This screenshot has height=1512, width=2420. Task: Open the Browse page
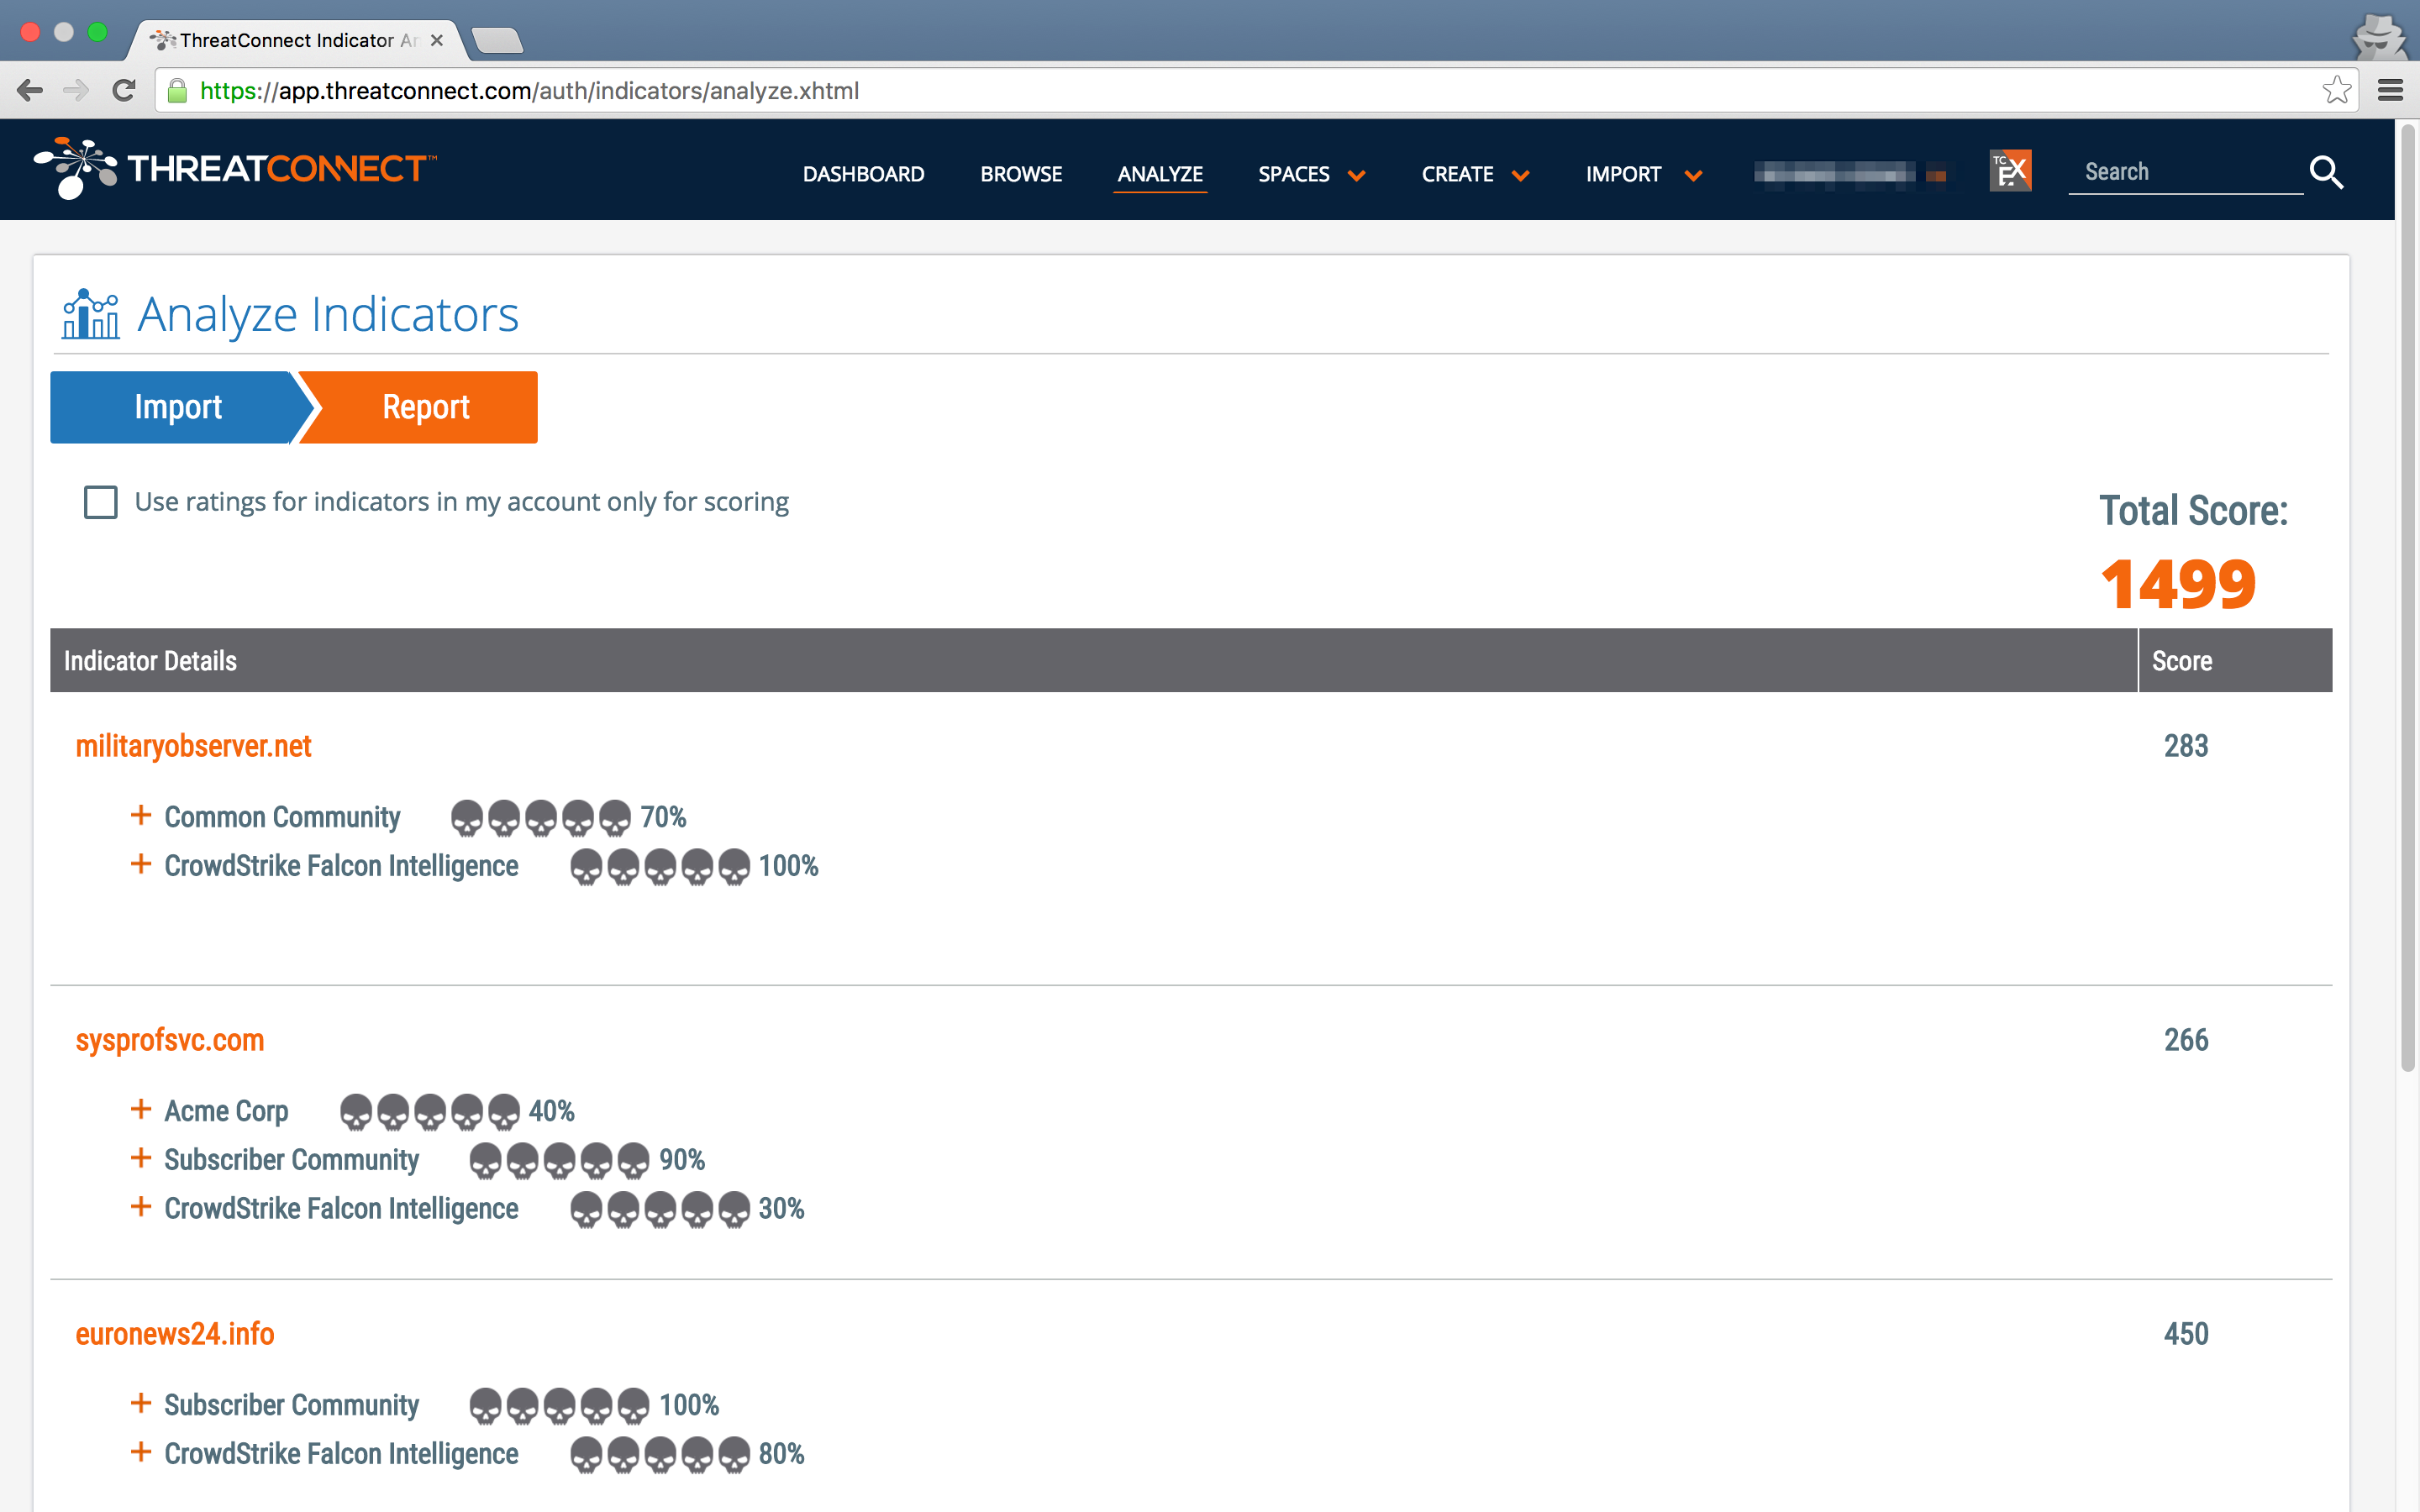pyautogui.click(x=1021, y=174)
